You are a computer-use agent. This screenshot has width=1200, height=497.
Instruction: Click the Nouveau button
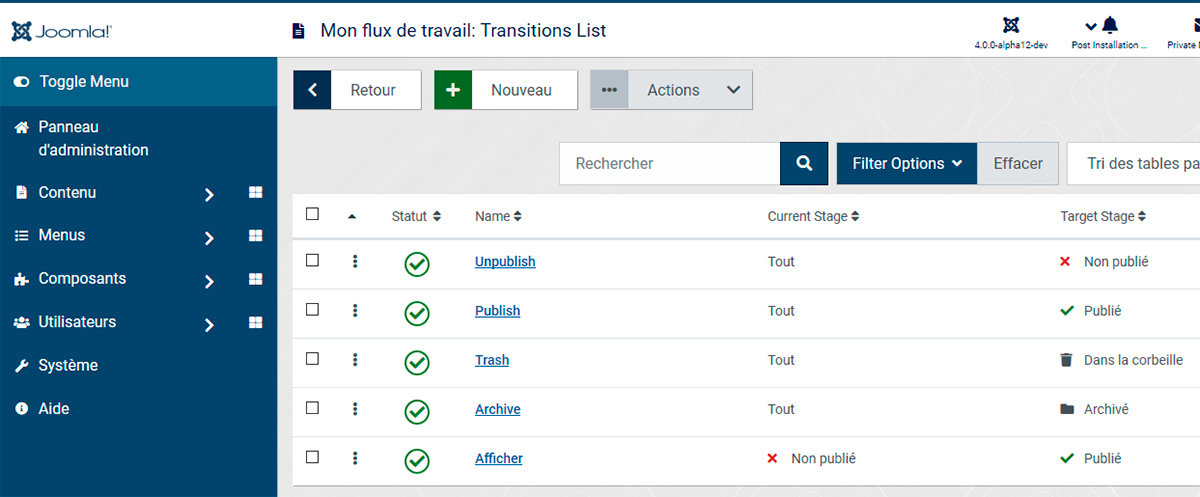click(506, 90)
